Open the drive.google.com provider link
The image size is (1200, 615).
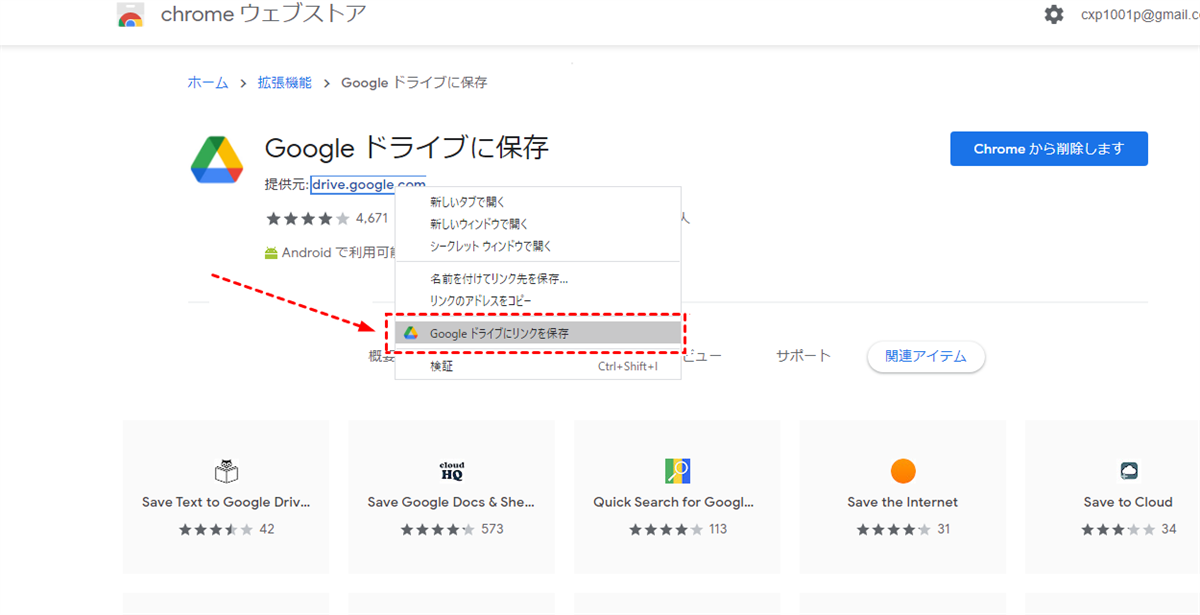tap(368, 185)
